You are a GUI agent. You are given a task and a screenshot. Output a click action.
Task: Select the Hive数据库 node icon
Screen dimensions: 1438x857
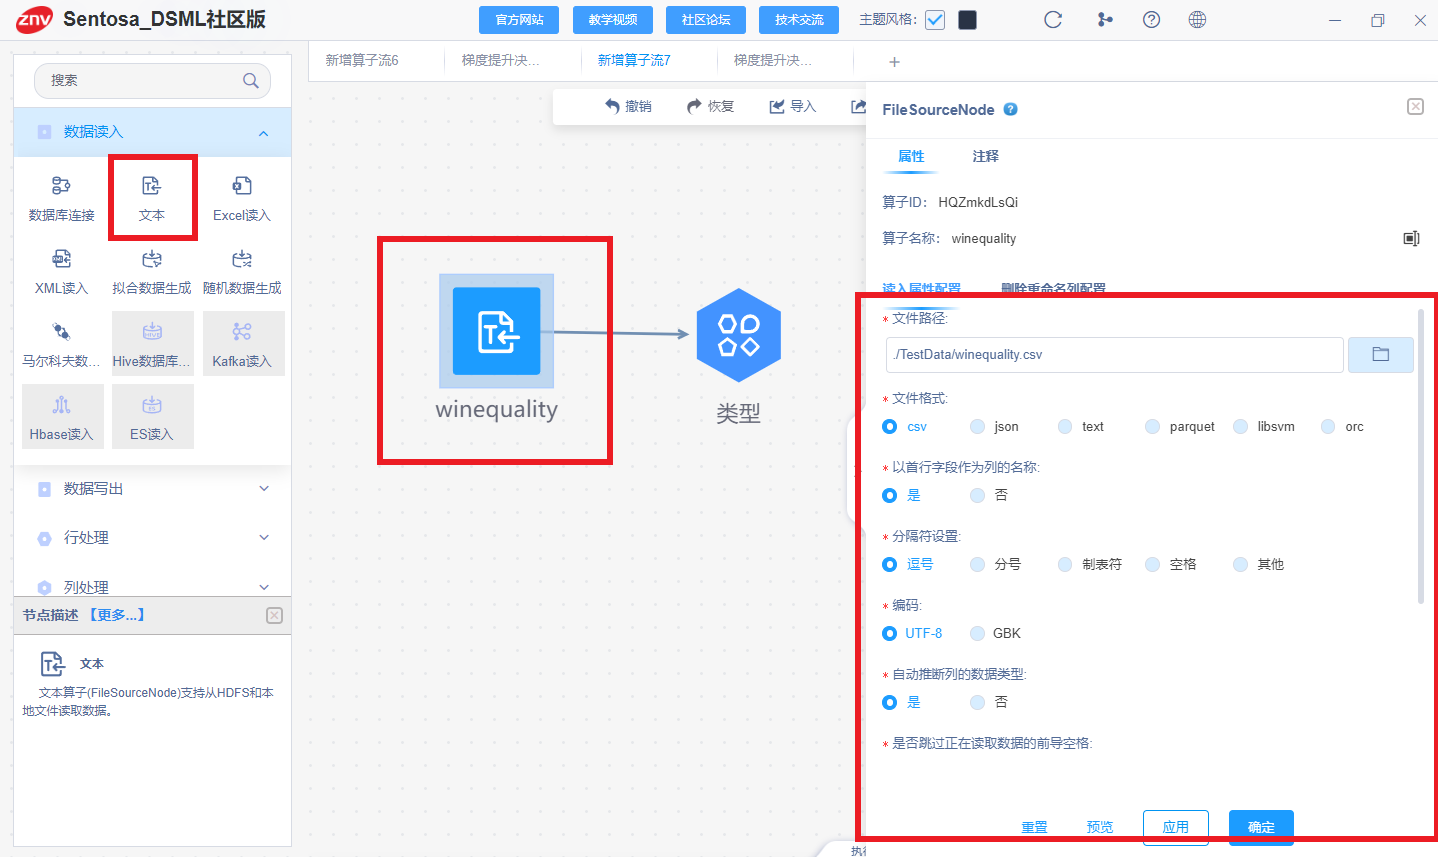[152, 332]
